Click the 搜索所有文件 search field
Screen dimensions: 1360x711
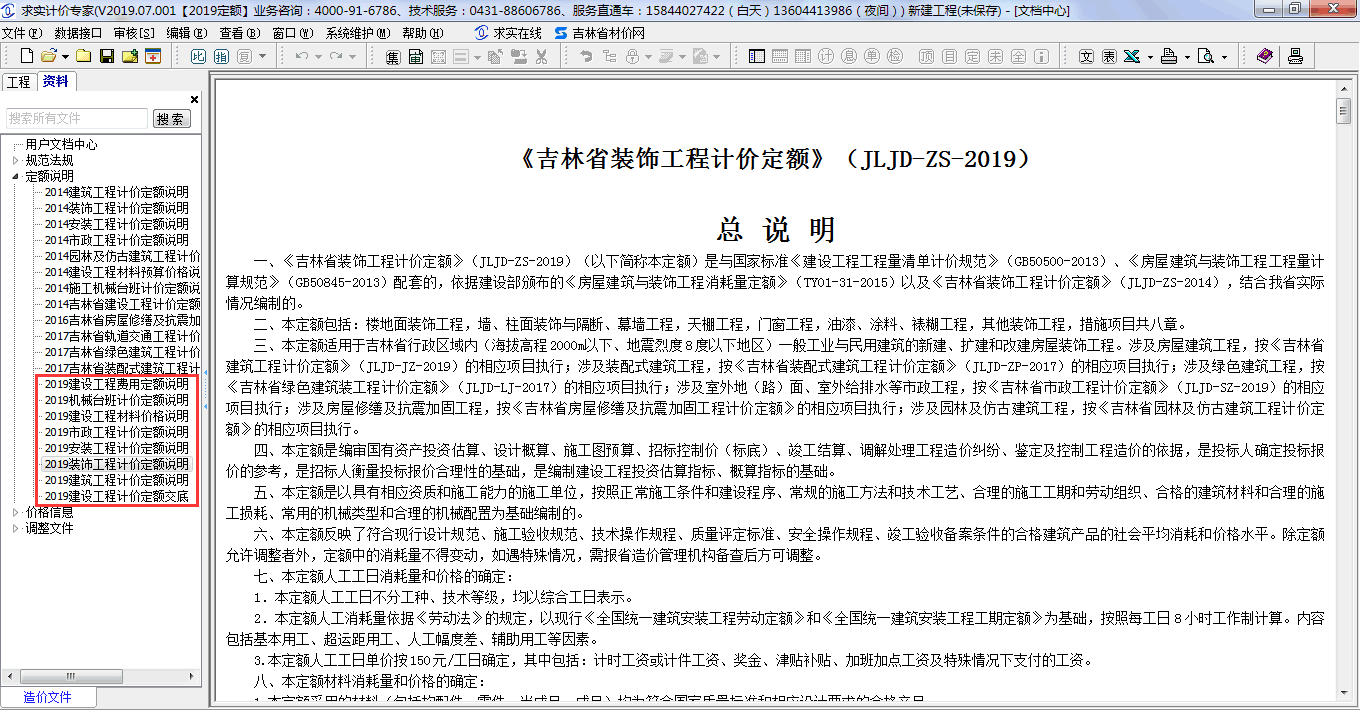(x=77, y=118)
